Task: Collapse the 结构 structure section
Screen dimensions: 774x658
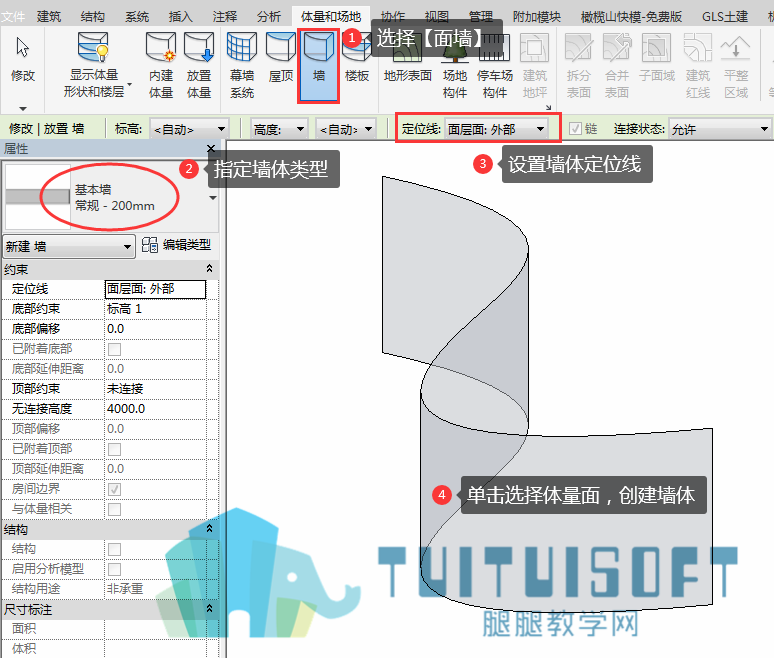Action: tap(209, 528)
